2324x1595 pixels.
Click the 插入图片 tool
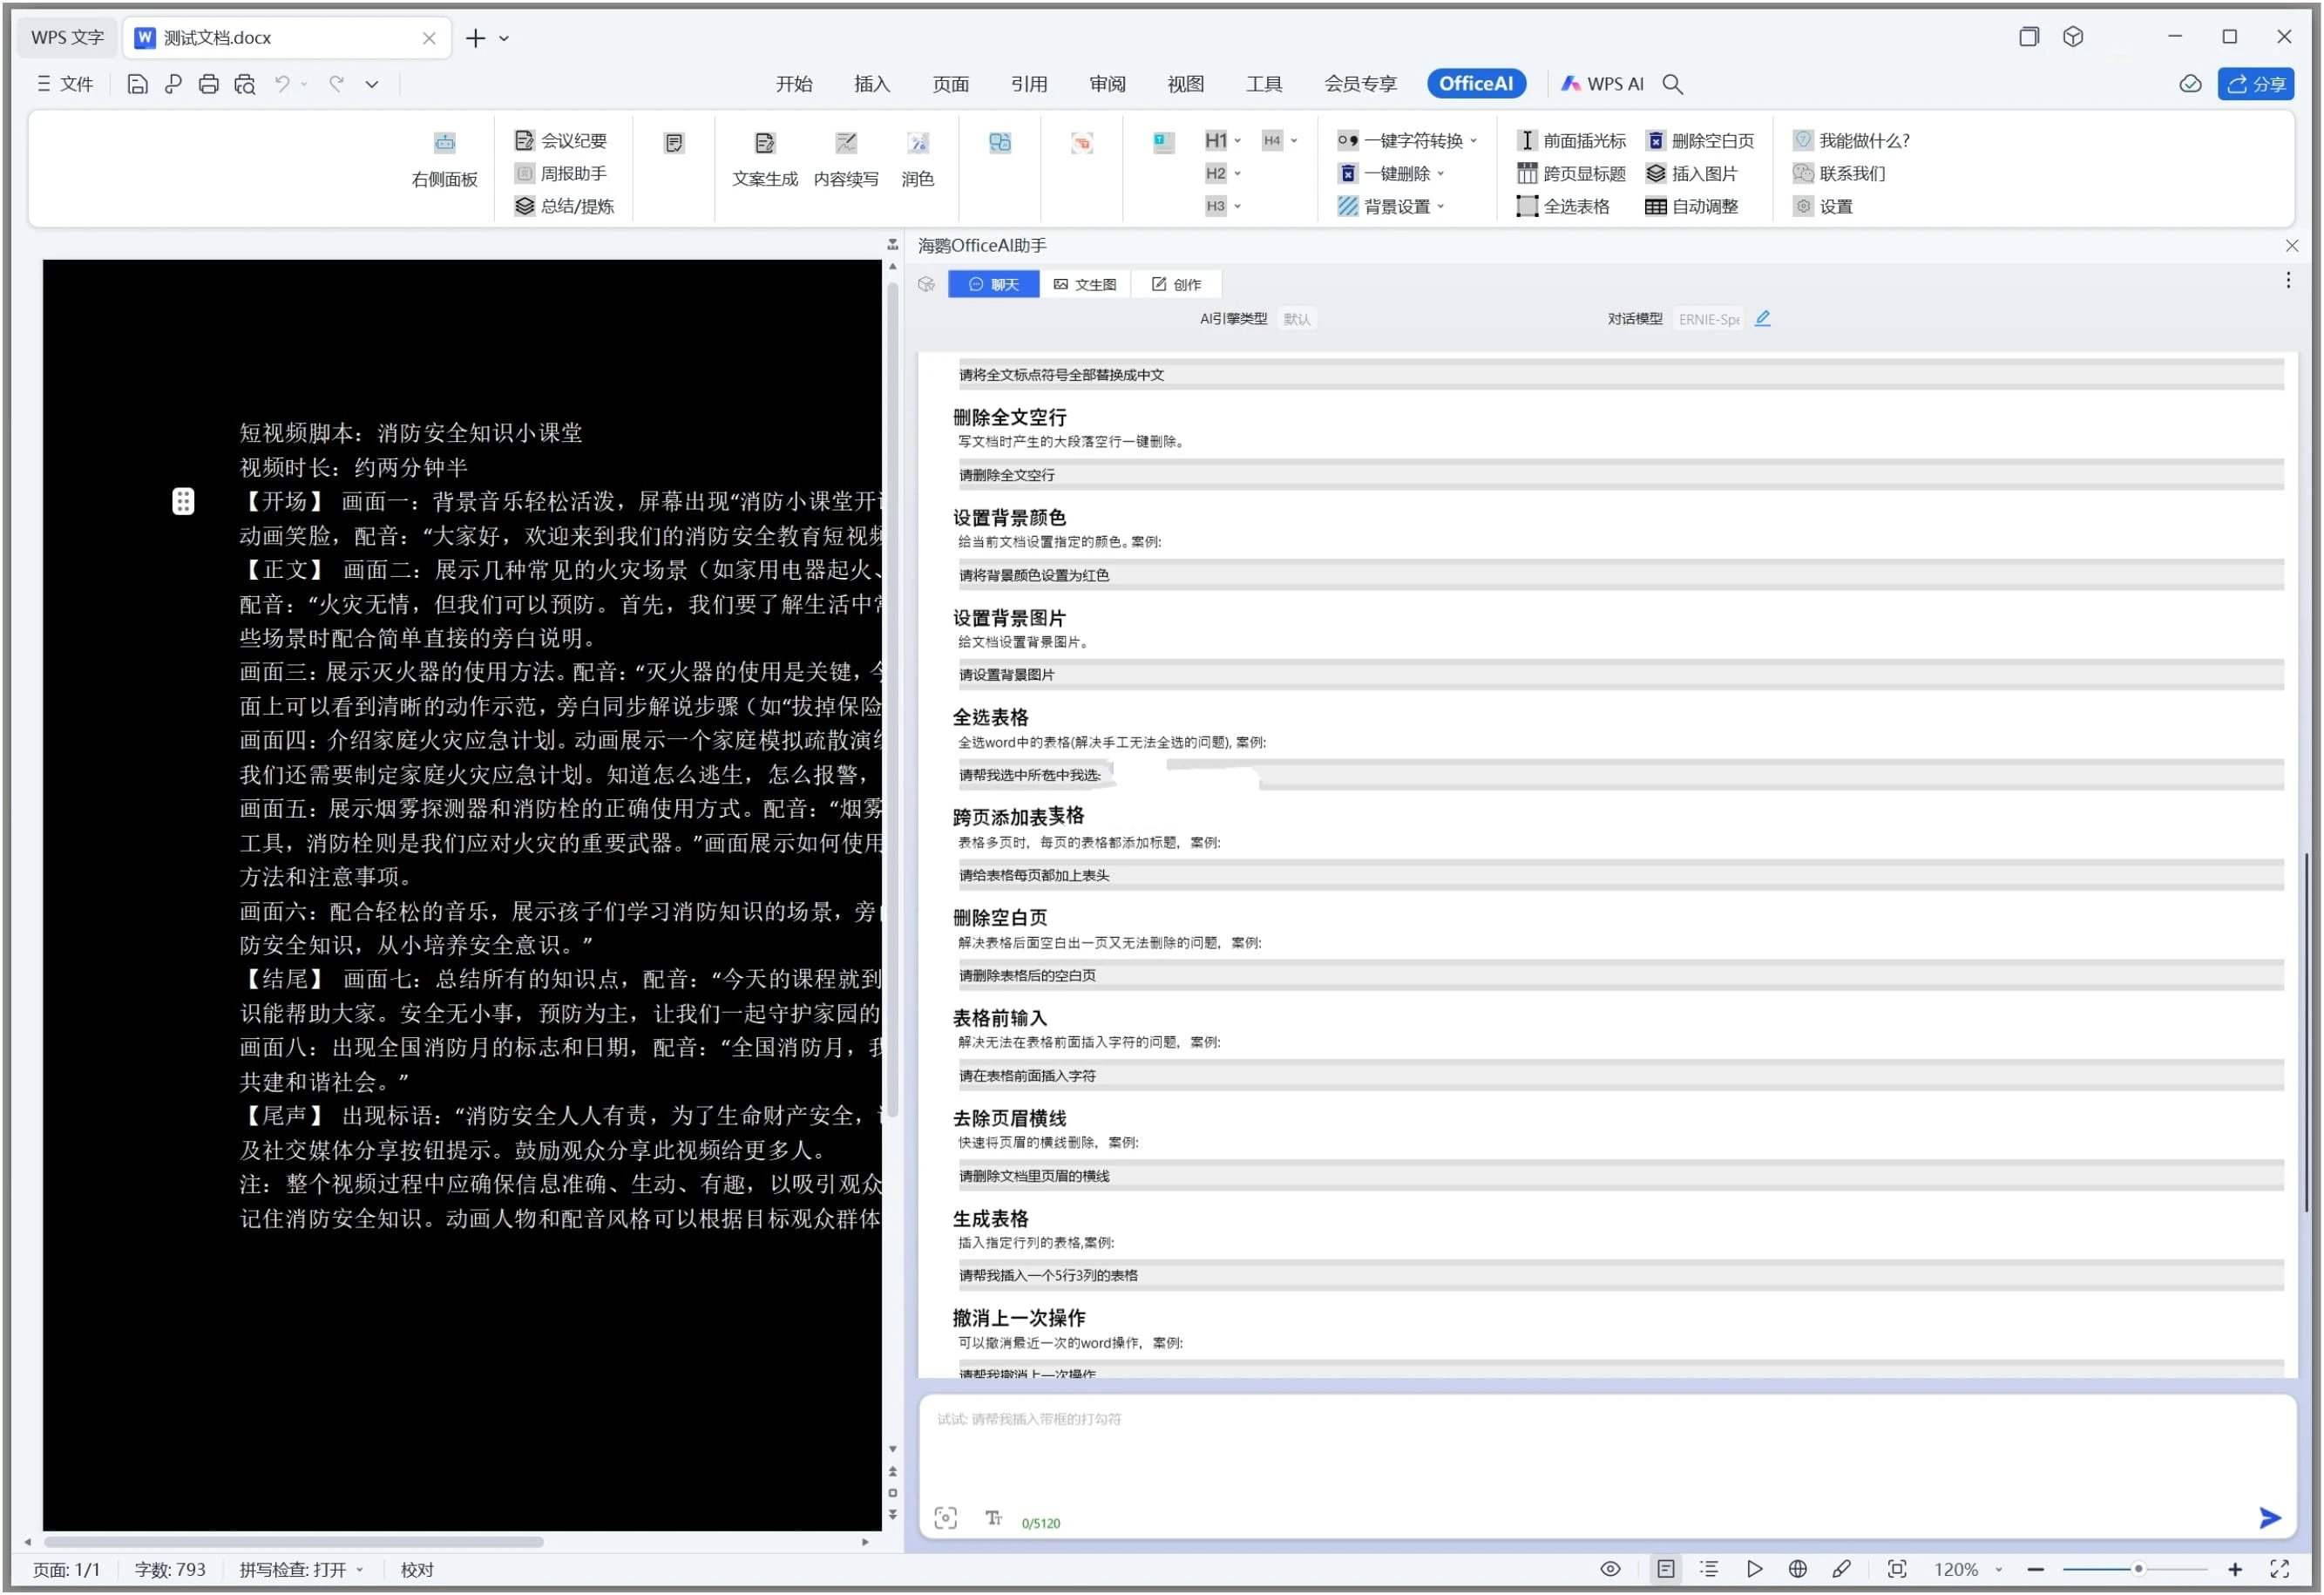point(1691,173)
